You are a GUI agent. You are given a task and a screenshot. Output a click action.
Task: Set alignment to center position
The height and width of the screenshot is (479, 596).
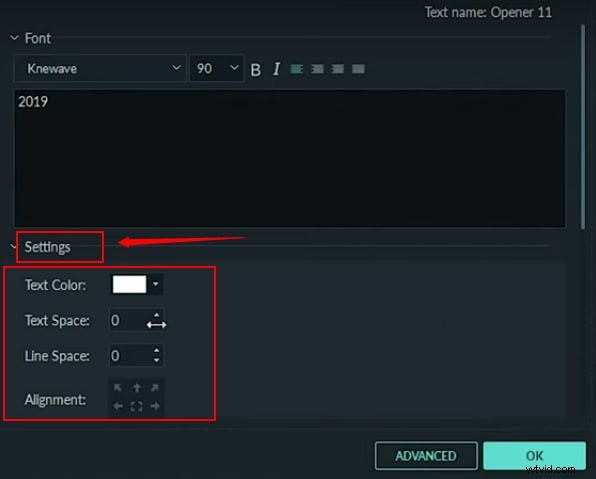tap(136, 406)
